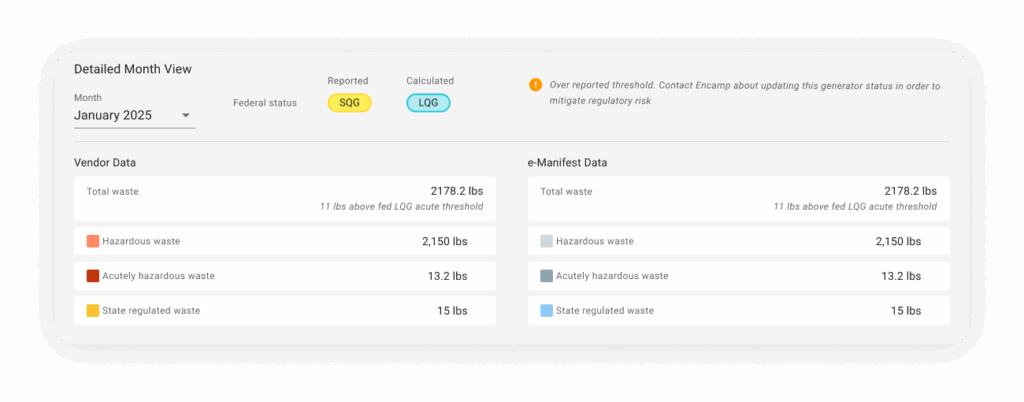Click Vendor Data Acutely hazardous waste label
The image size is (1024, 402).
[x=158, y=276]
